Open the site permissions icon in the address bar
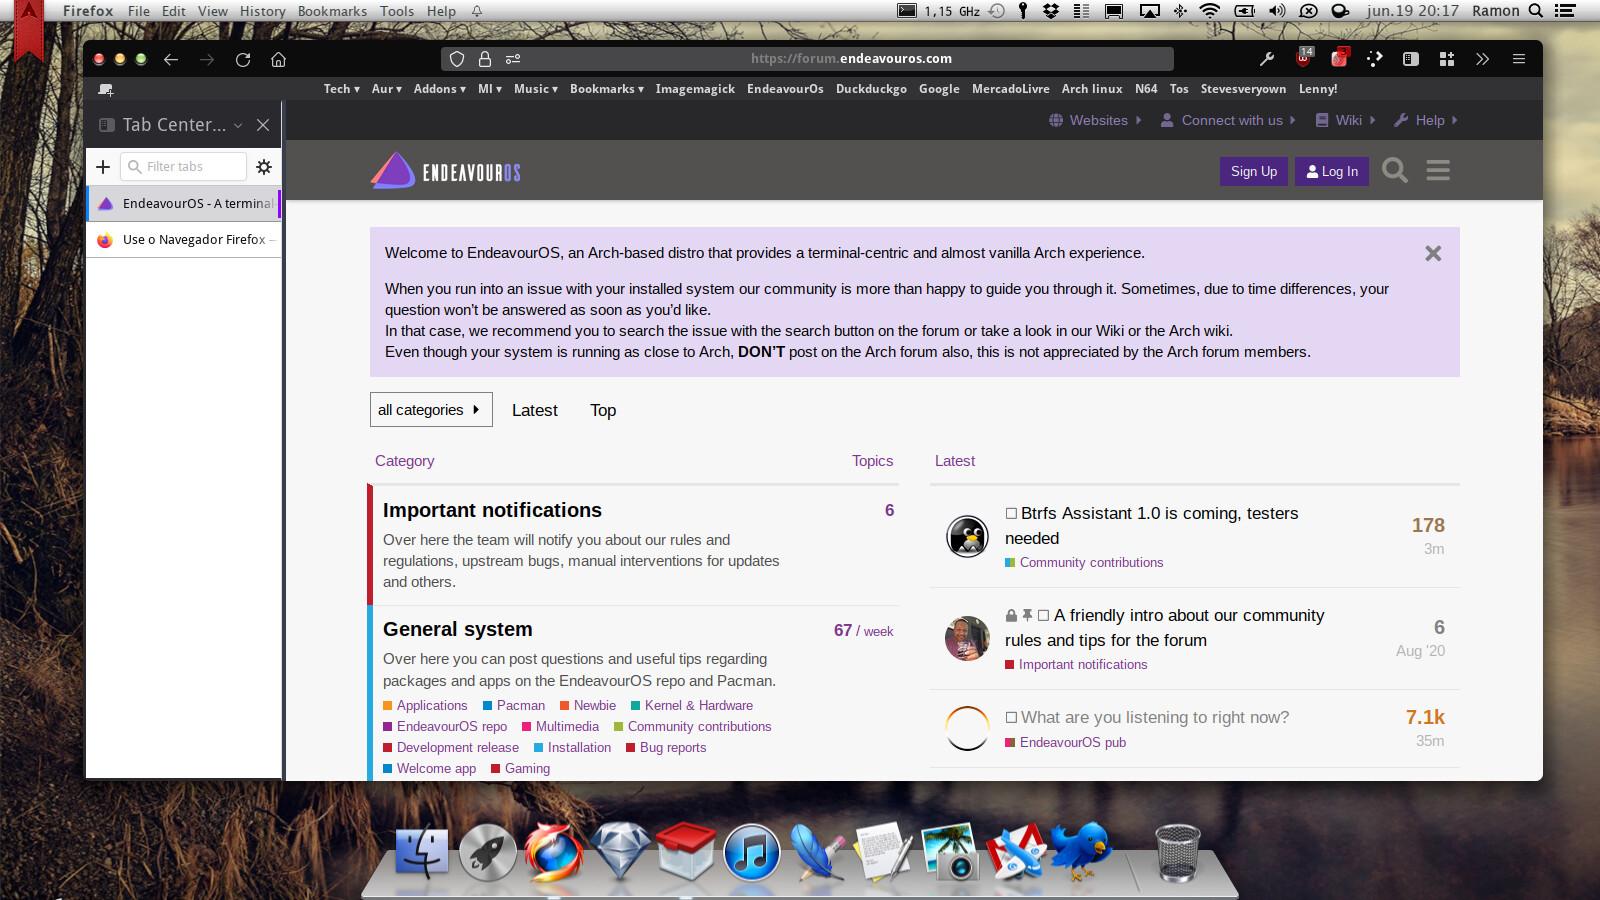Screen dimensions: 1600x900 coord(513,59)
